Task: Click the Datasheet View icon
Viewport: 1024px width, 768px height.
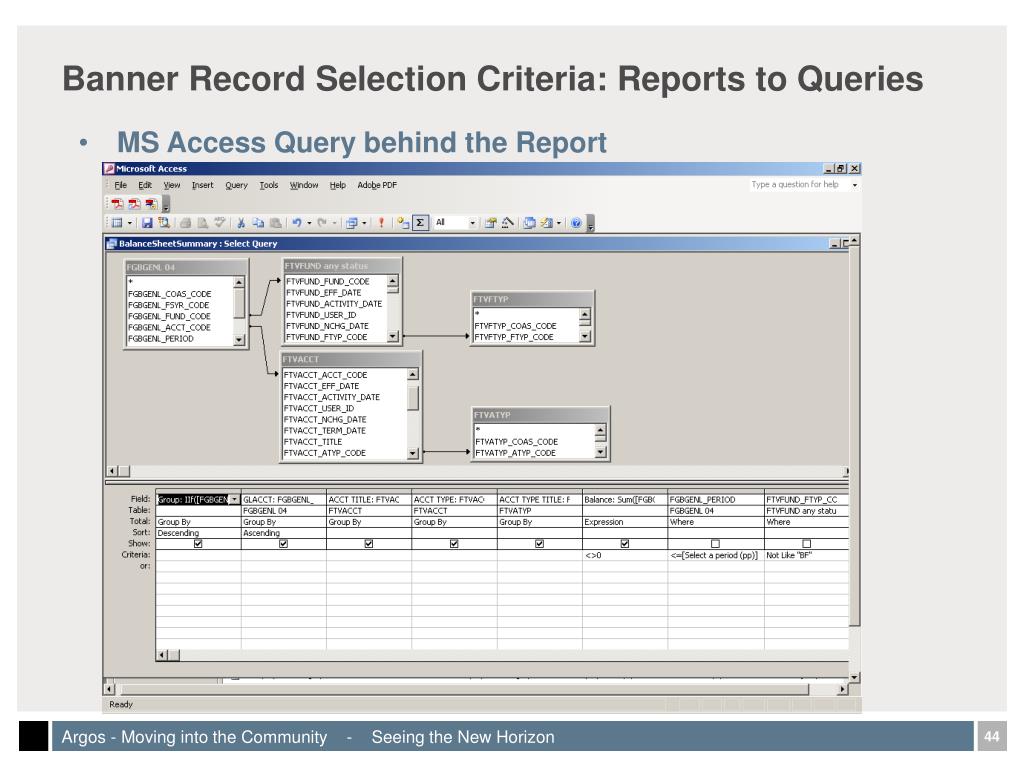Action: (117, 223)
